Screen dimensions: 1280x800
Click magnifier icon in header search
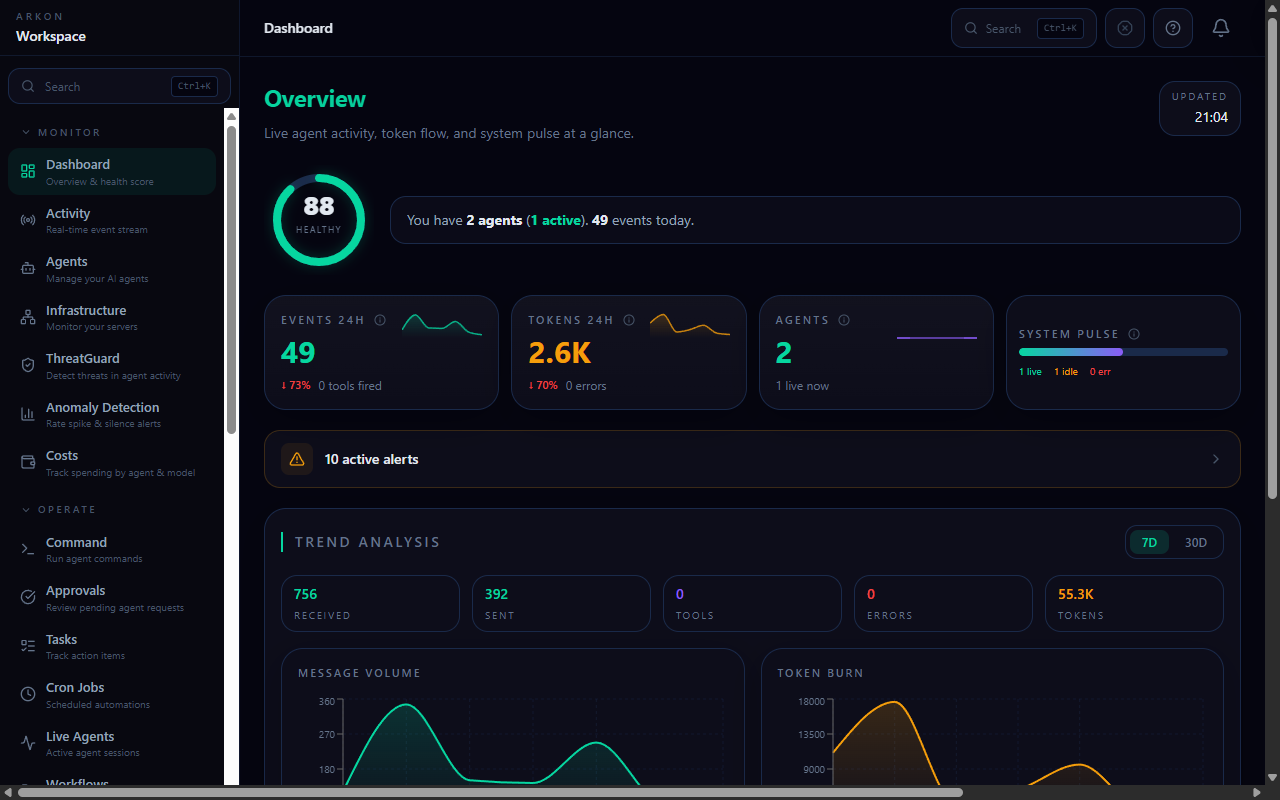click(970, 28)
